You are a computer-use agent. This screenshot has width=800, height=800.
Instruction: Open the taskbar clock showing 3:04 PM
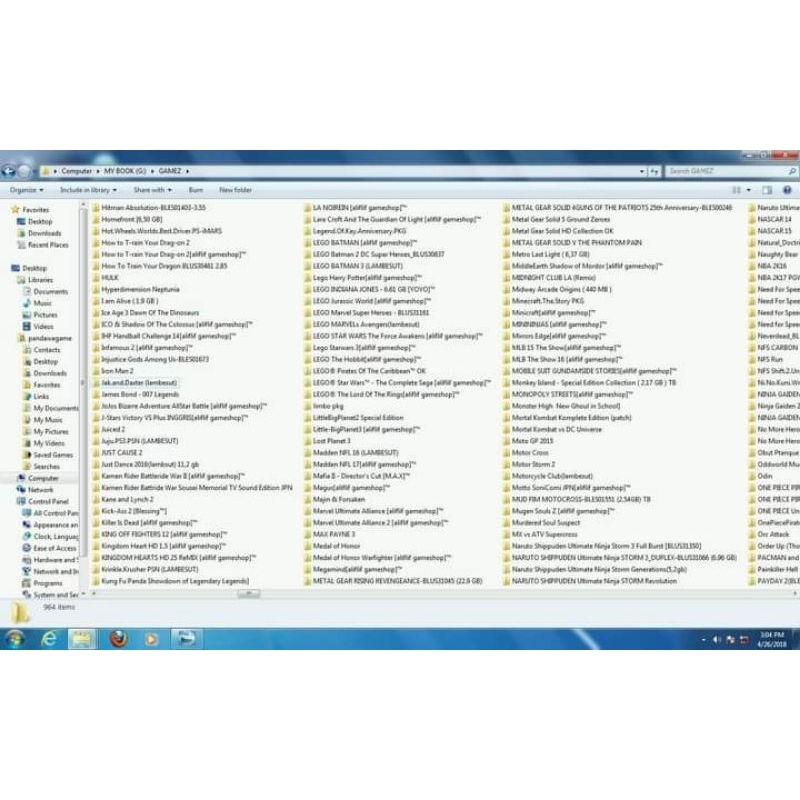click(772, 639)
